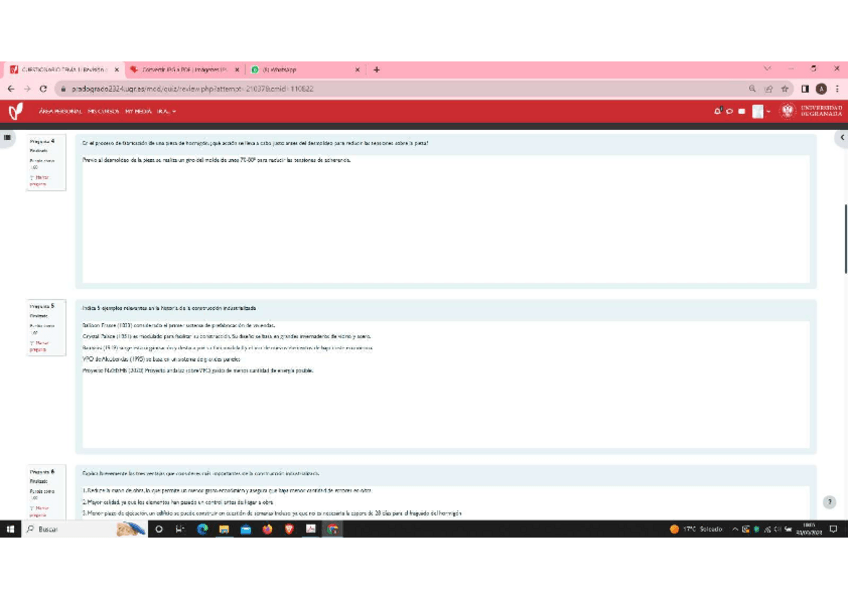Bookmark this page with the star icon

(x=785, y=89)
